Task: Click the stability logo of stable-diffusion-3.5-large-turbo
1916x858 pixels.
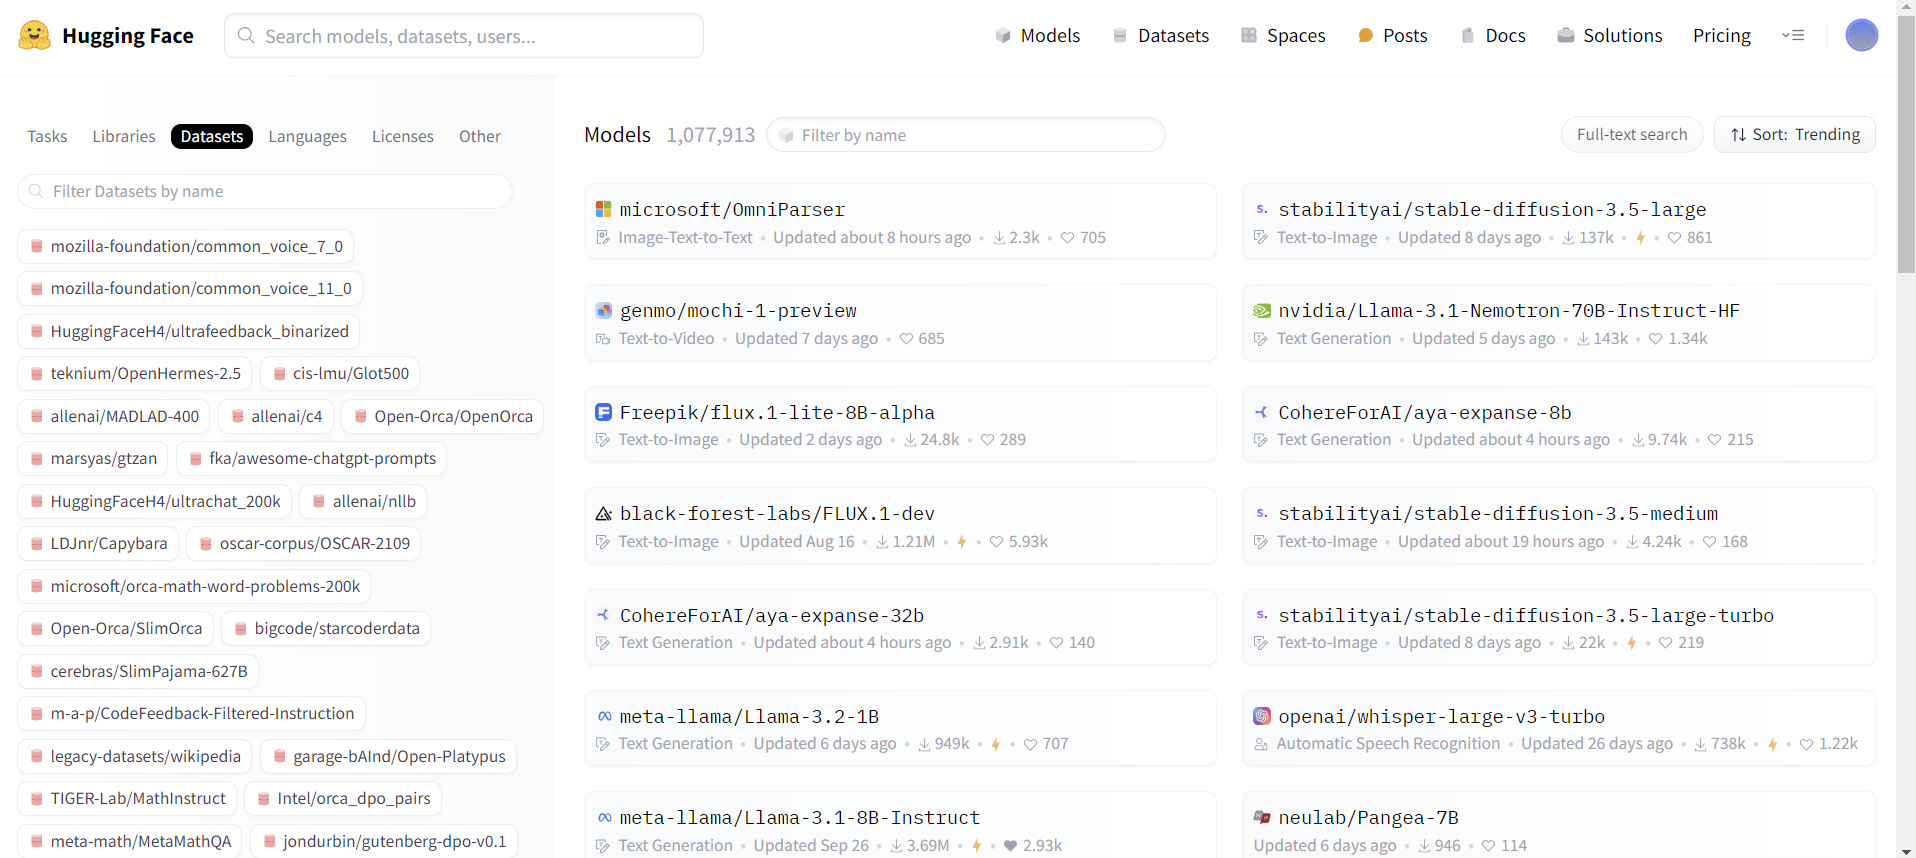Action: [1262, 615]
